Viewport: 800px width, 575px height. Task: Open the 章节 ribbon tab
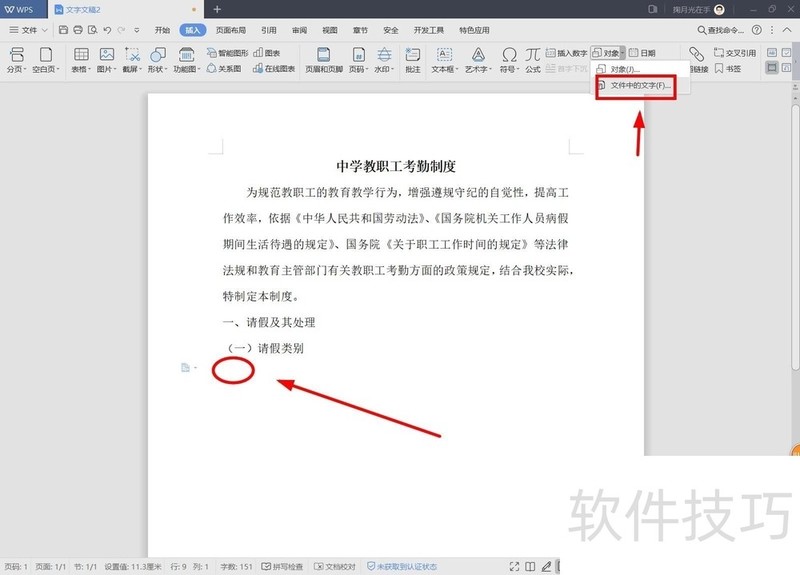pos(360,30)
